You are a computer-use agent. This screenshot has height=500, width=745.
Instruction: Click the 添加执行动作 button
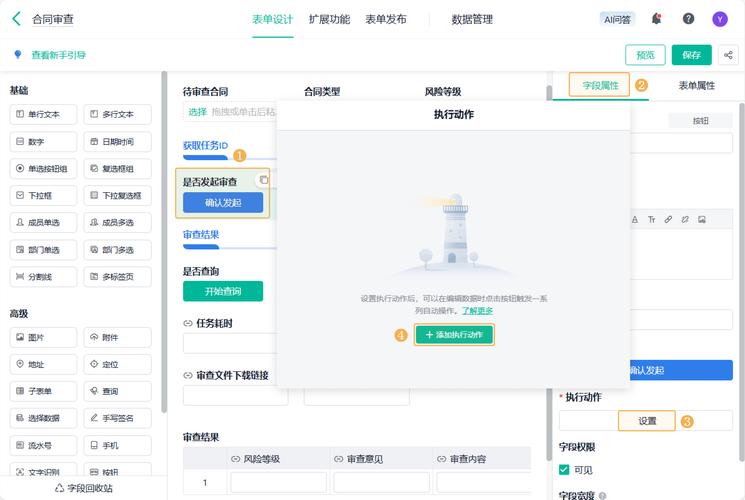pos(454,335)
